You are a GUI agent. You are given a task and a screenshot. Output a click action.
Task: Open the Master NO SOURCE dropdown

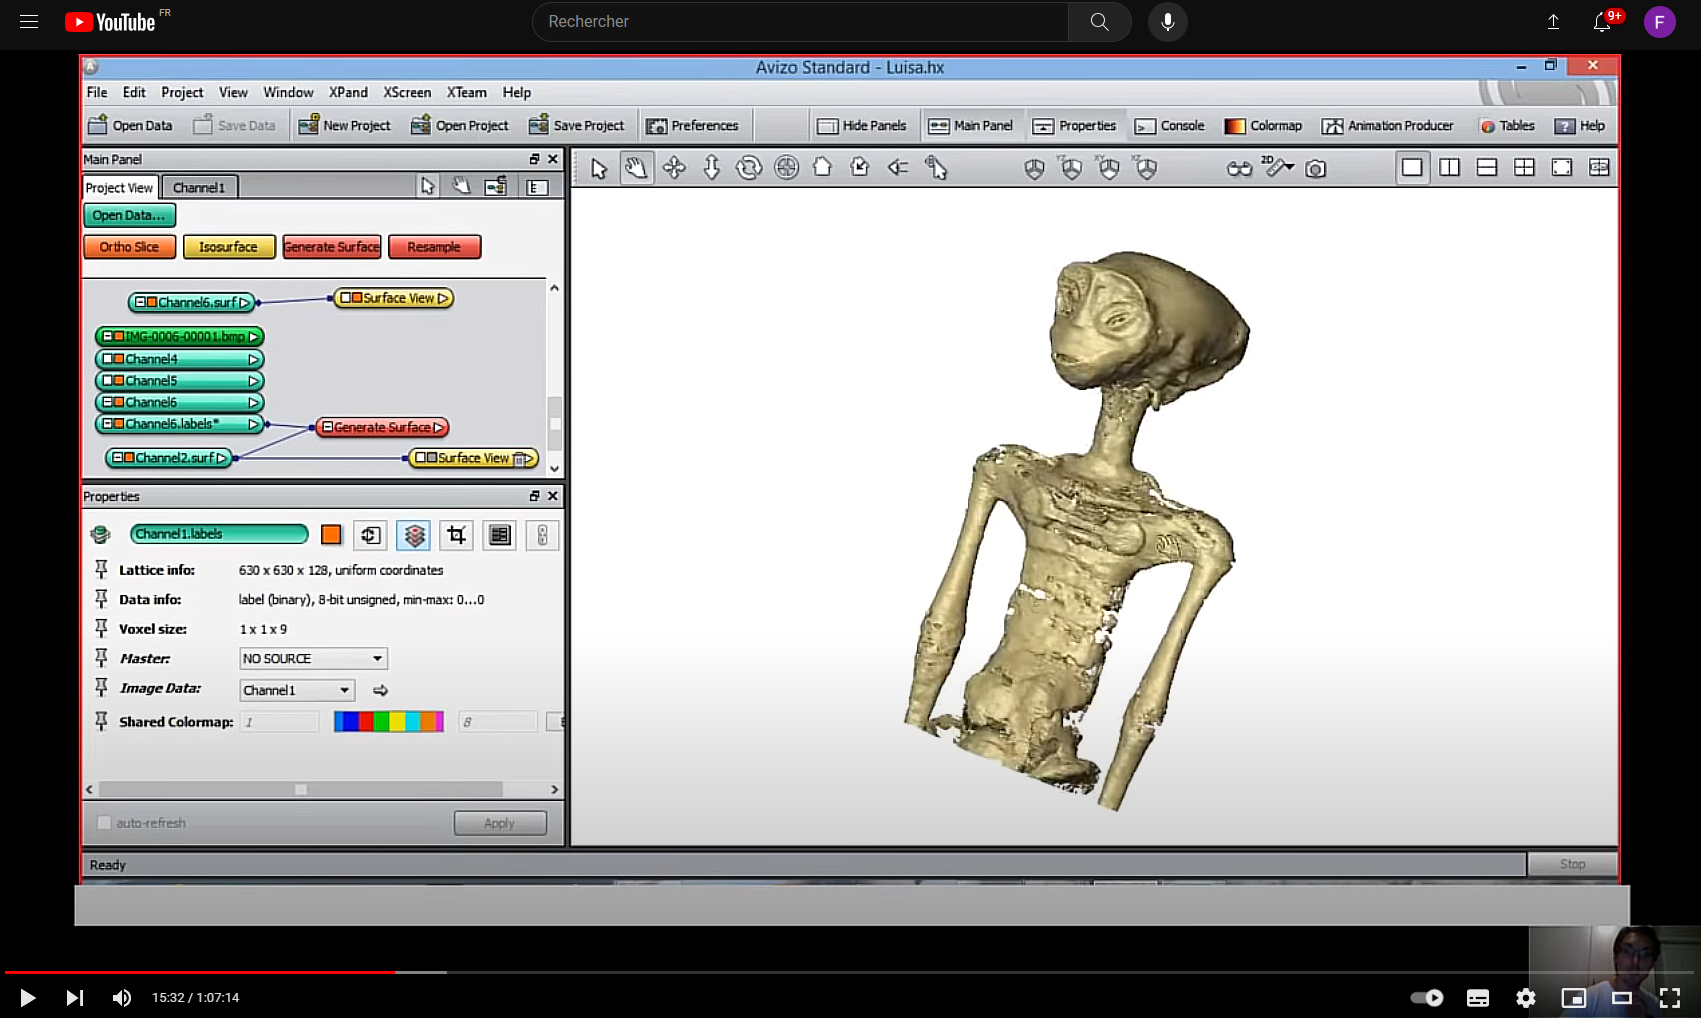tap(313, 659)
